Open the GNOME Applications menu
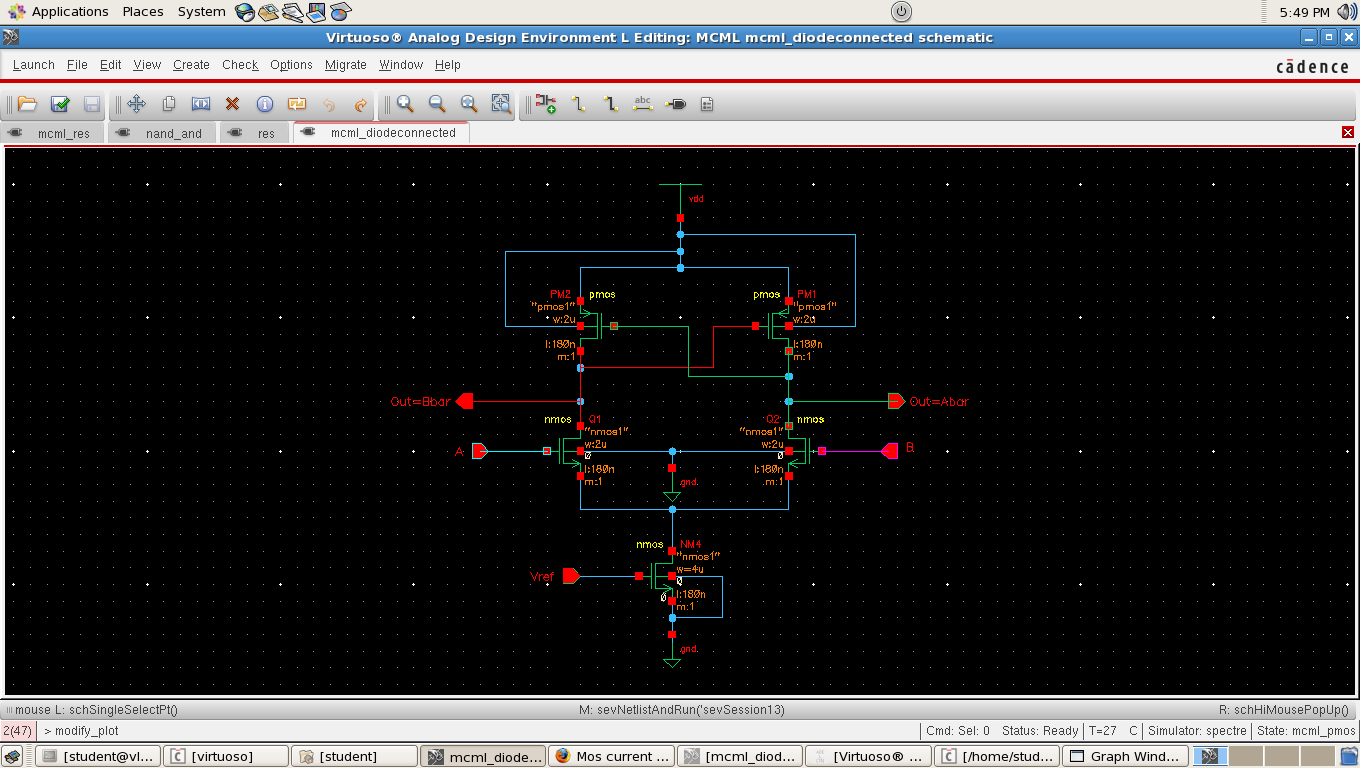Image resolution: width=1360 pixels, height=768 pixels. coord(69,12)
